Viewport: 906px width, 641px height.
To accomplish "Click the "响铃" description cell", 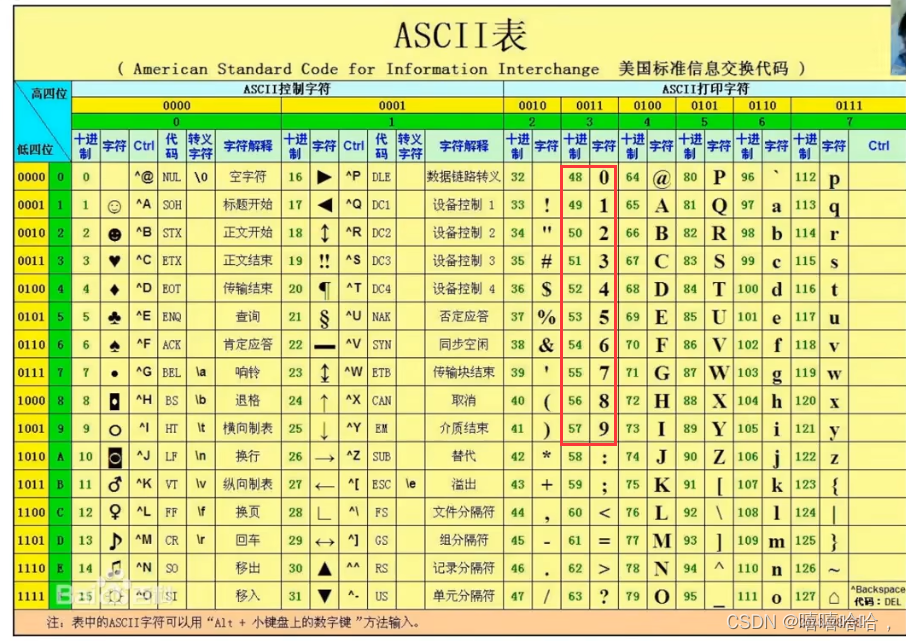I will [248, 373].
